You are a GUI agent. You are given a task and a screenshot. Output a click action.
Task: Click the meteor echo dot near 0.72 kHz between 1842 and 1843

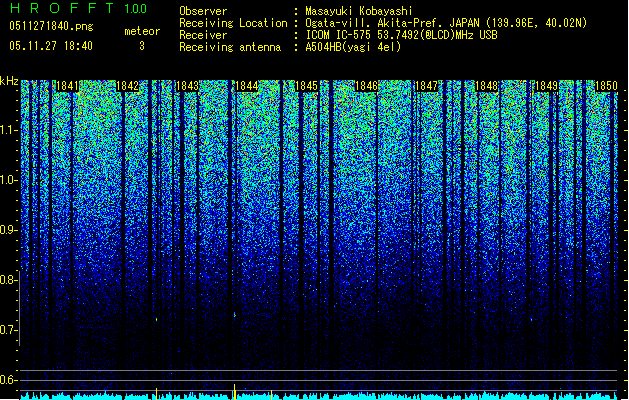pos(156,319)
